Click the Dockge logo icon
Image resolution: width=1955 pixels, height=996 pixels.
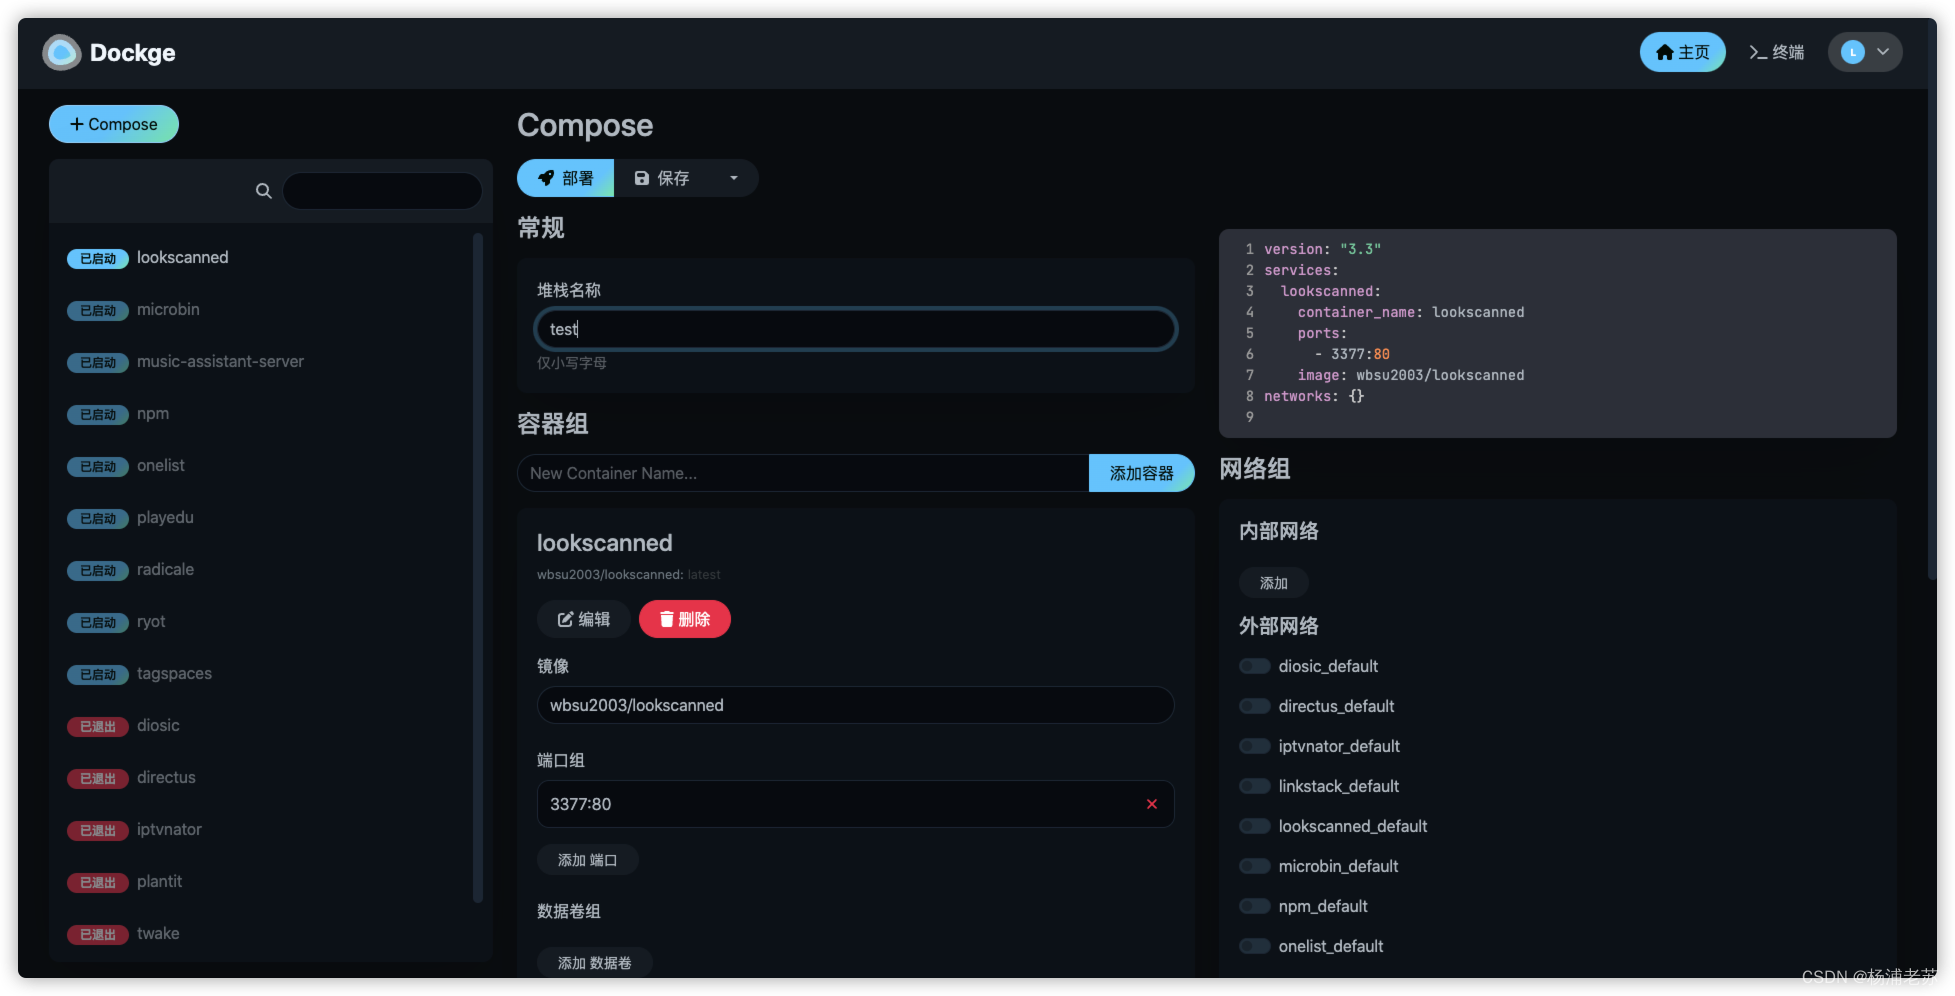61,53
